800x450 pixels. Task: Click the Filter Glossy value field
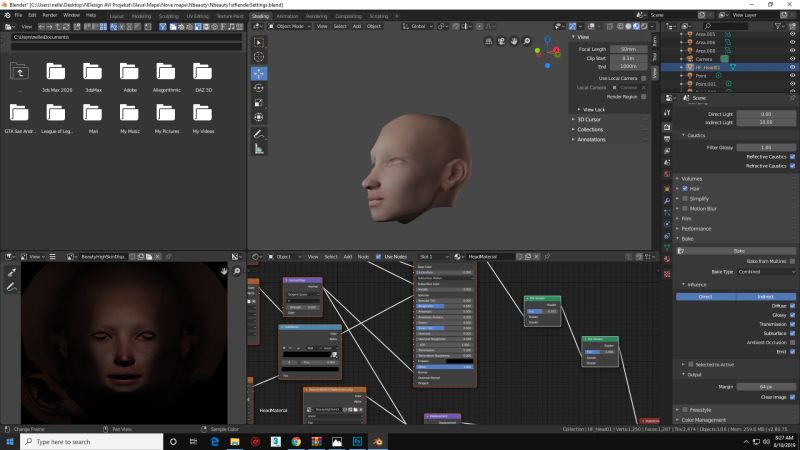765,147
